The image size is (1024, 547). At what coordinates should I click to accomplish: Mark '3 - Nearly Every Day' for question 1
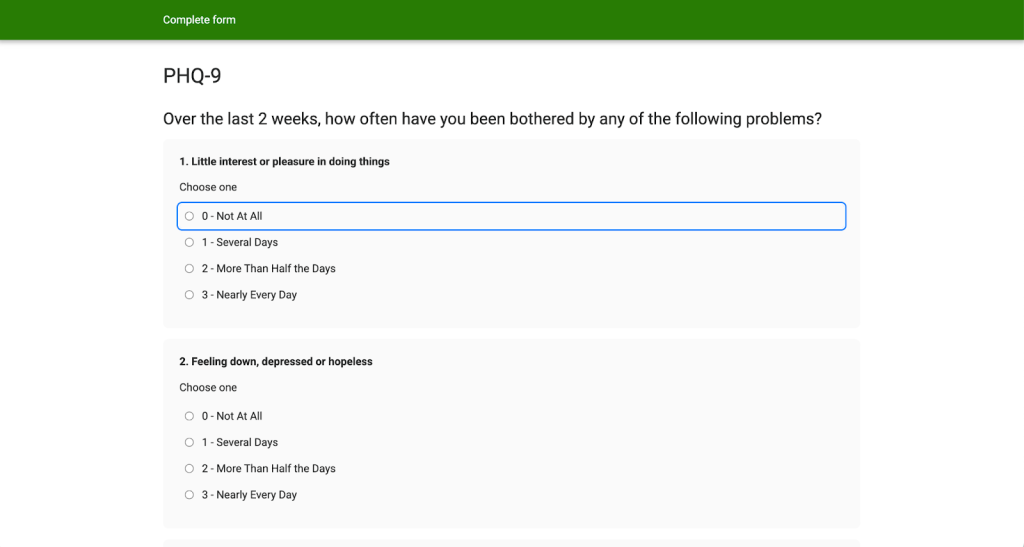189,295
